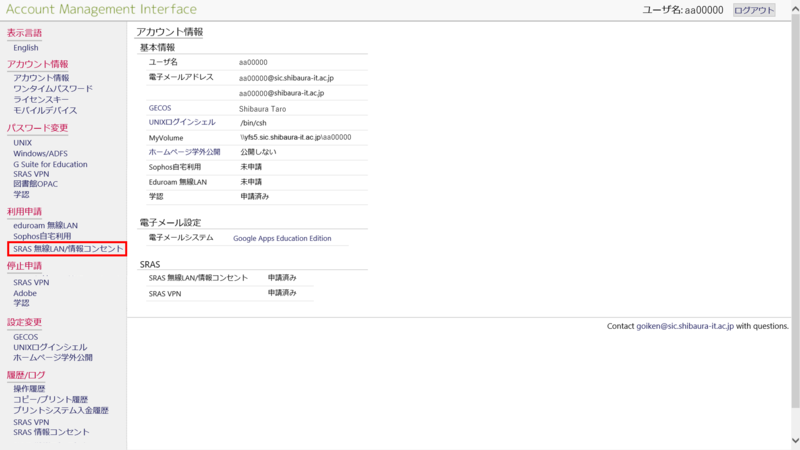The height and width of the screenshot is (450, 800).
Task: Open ホームページ学外公開 under 設定変更 in sidebar
Action: (52, 357)
